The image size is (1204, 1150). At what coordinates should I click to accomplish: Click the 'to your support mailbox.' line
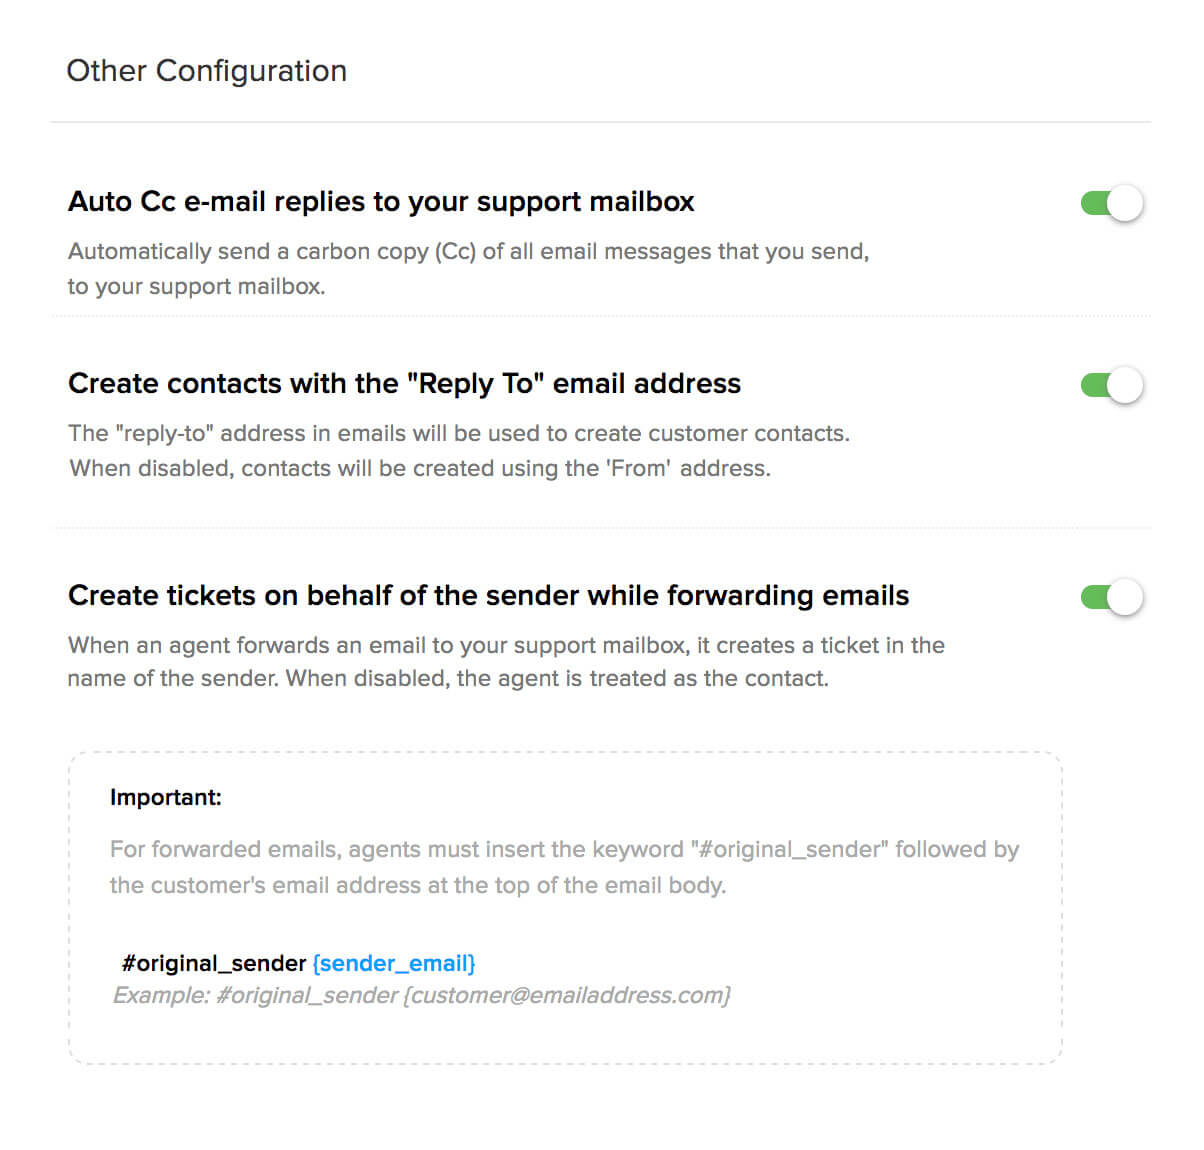(x=196, y=286)
